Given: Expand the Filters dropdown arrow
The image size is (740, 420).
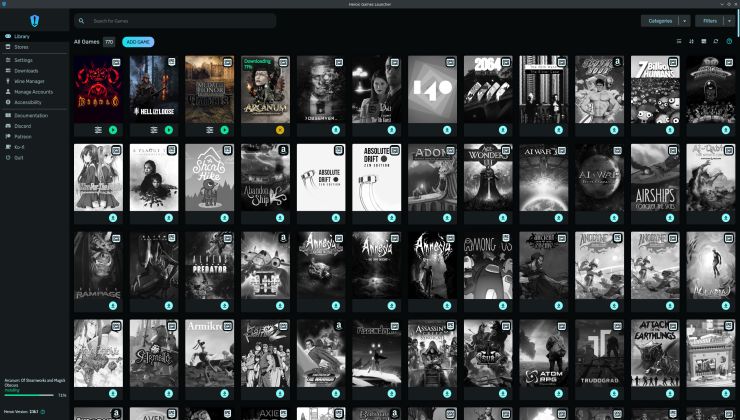Looking at the screenshot, I should pos(729,20).
